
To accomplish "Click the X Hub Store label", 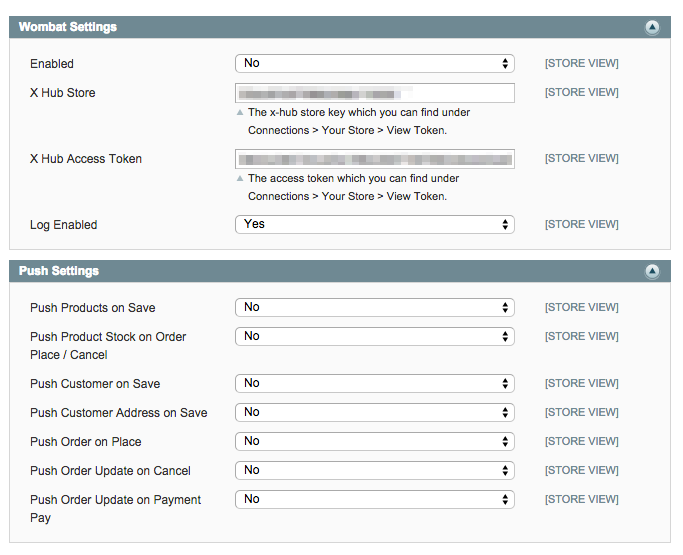I will (63, 93).
